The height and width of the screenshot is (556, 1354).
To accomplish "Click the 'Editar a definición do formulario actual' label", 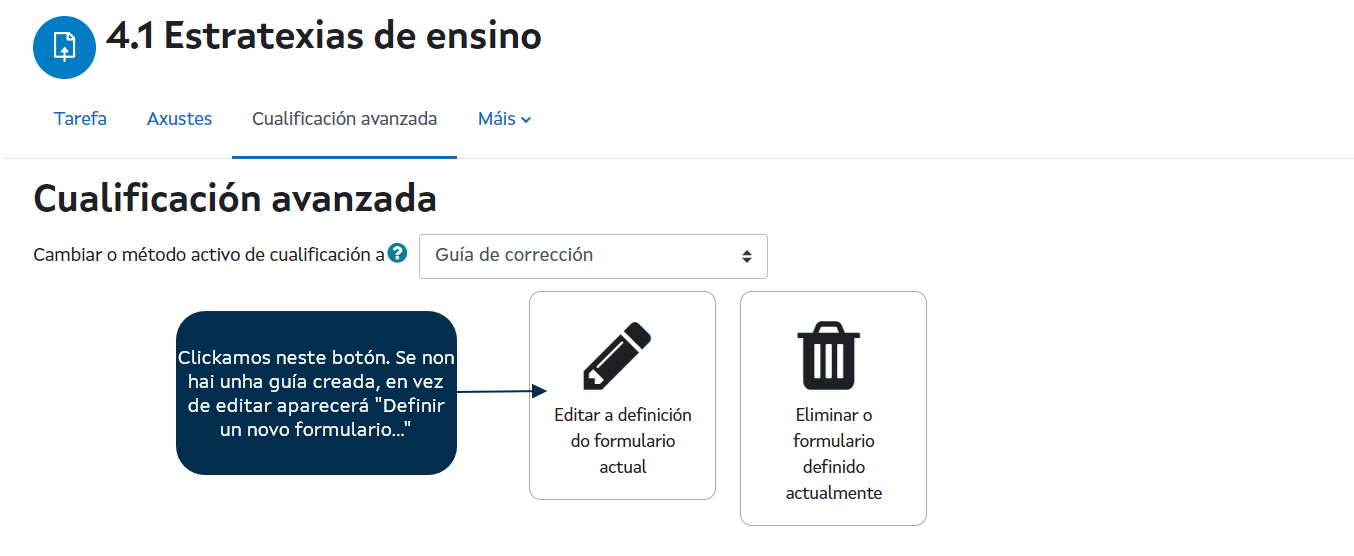I will click(x=622, y=440).
